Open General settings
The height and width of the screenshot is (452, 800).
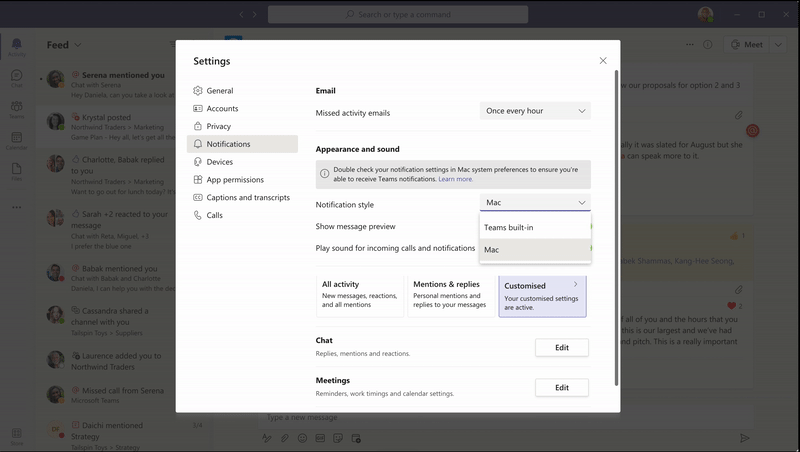pos(242,91)
